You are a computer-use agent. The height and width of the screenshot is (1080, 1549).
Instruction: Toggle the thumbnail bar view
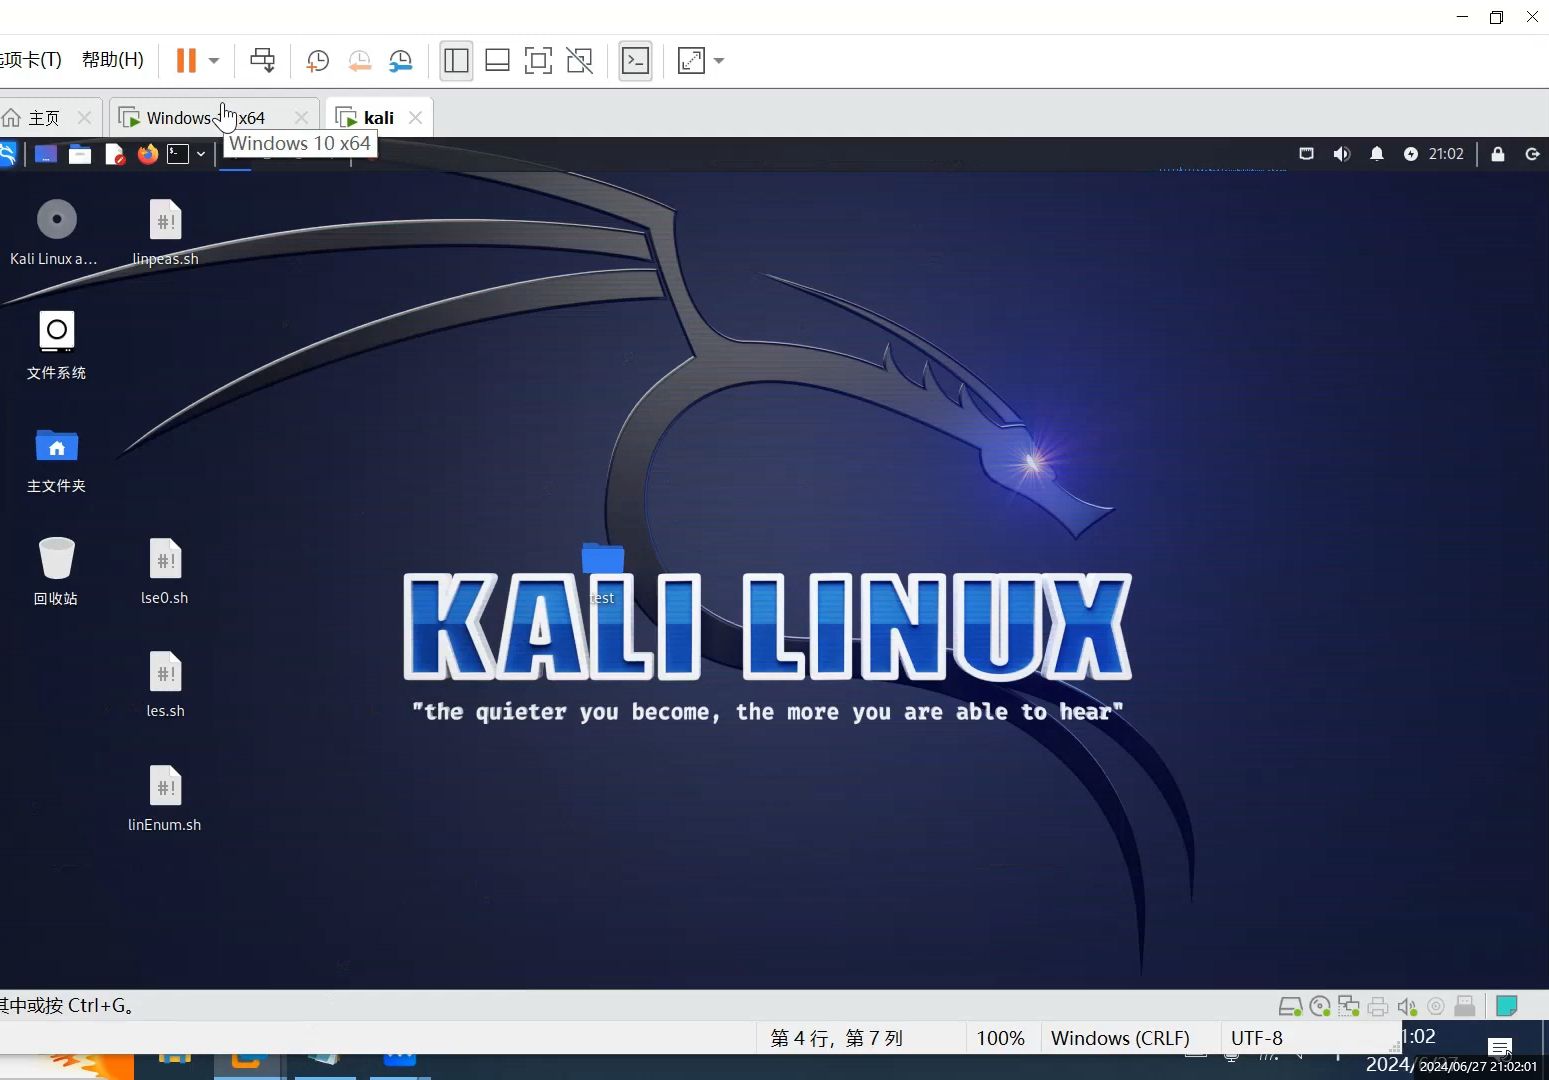497,61
